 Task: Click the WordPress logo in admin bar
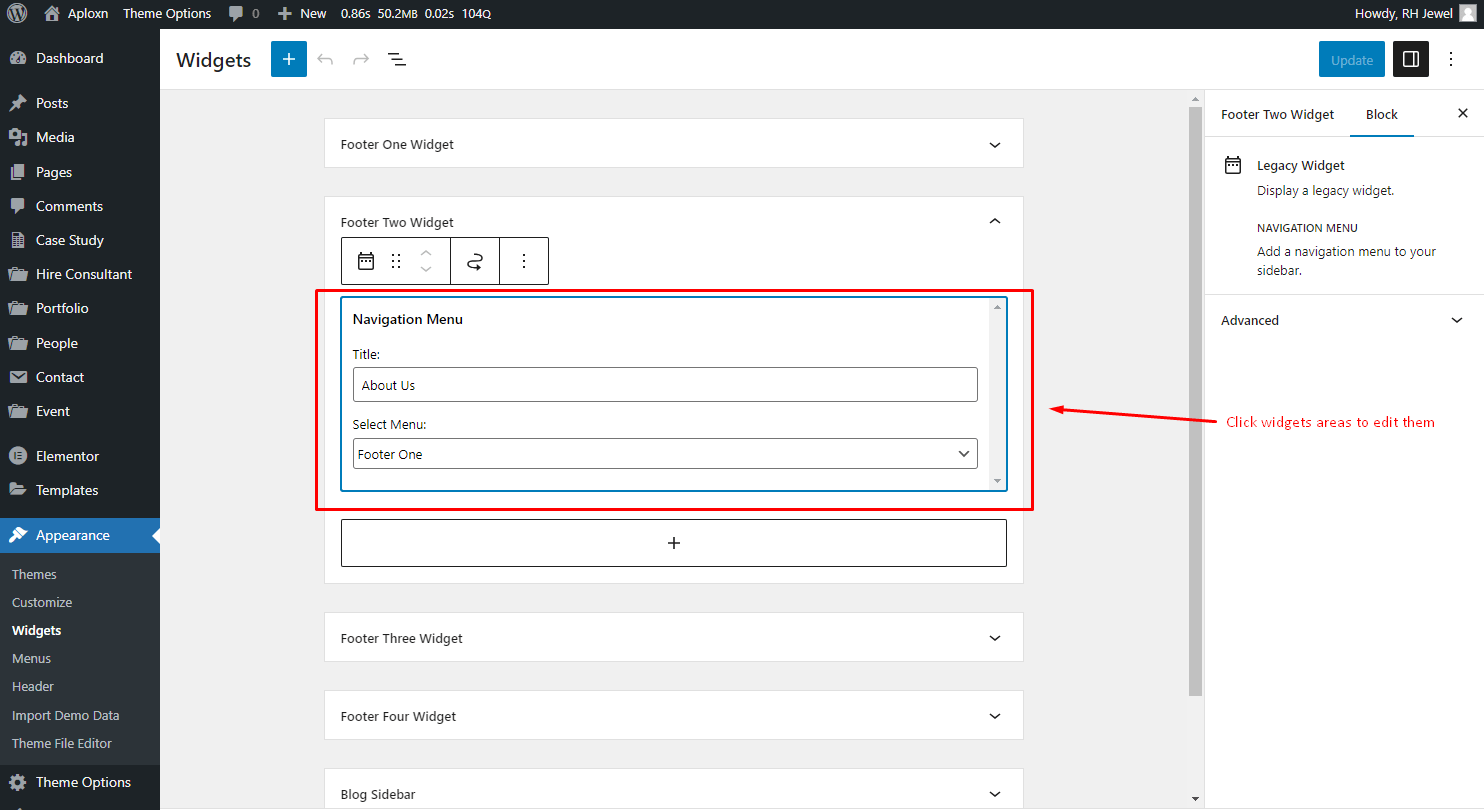(x=17, y=14)
